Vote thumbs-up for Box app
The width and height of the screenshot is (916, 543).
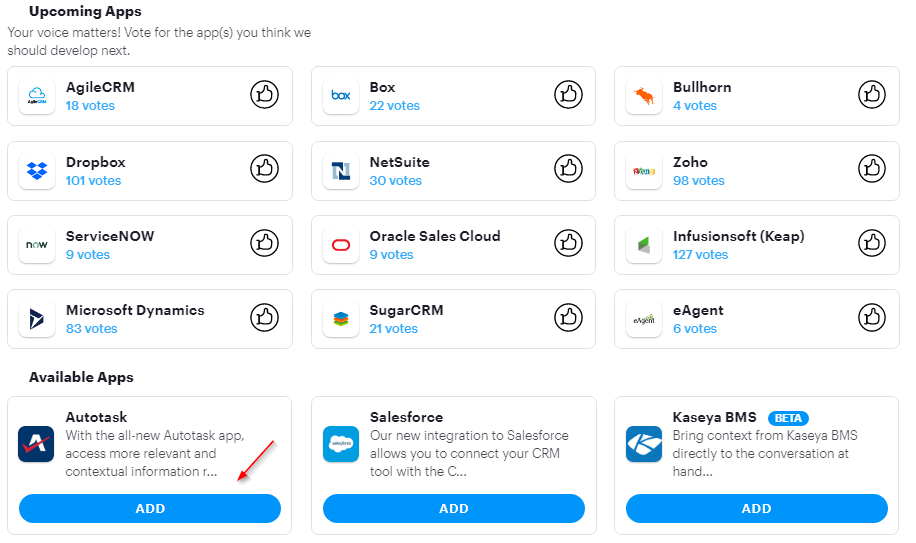568,94
